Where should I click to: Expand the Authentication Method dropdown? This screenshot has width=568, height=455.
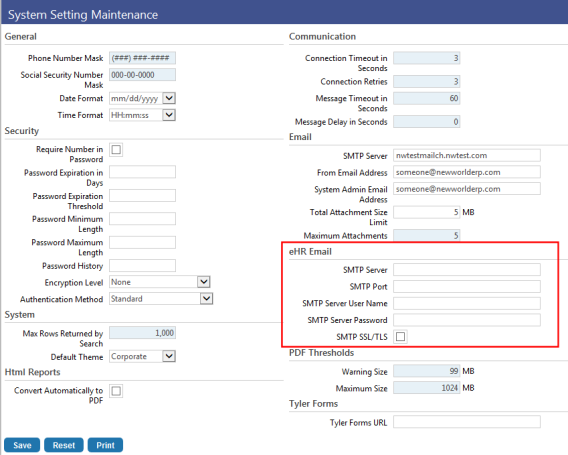(161, 299)
